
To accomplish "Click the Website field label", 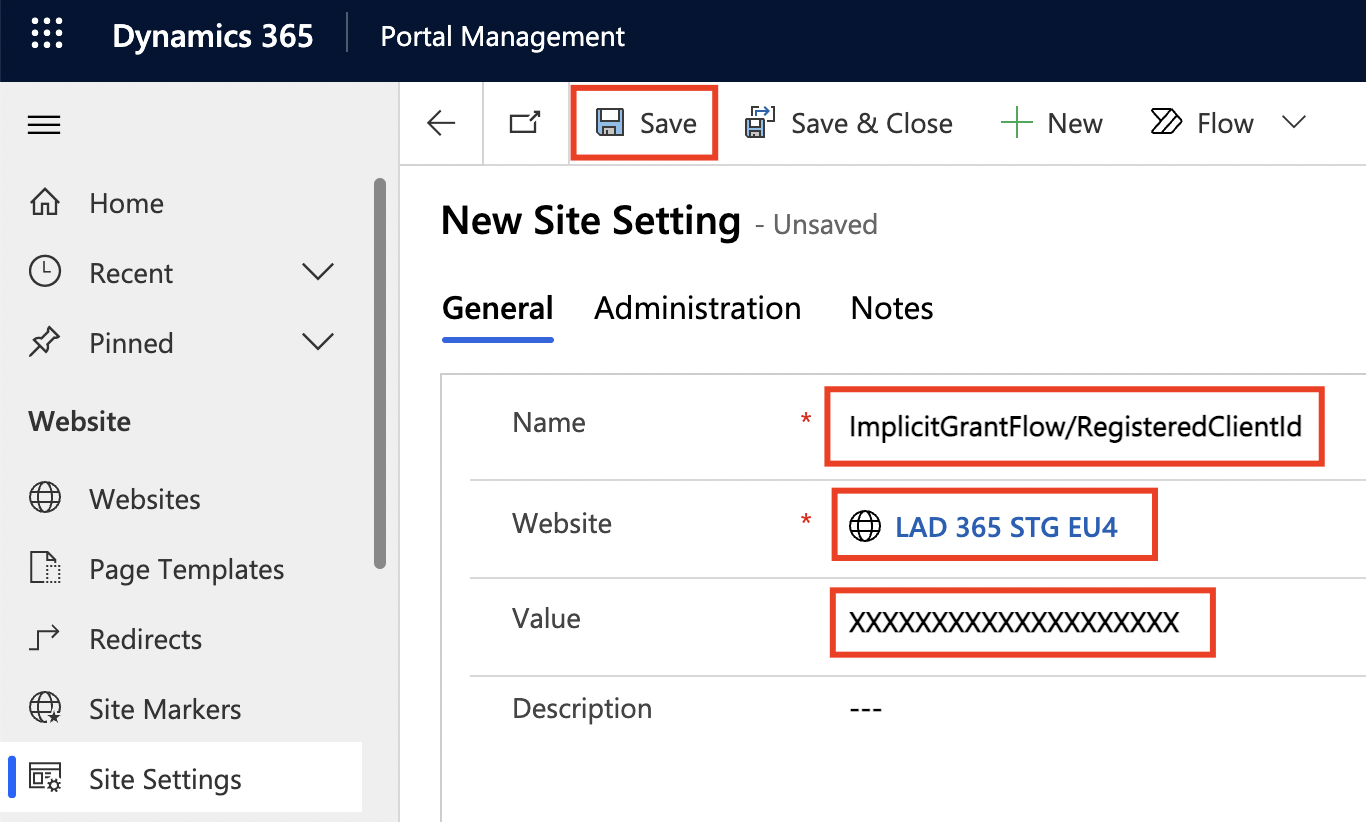I will [562, 523].
